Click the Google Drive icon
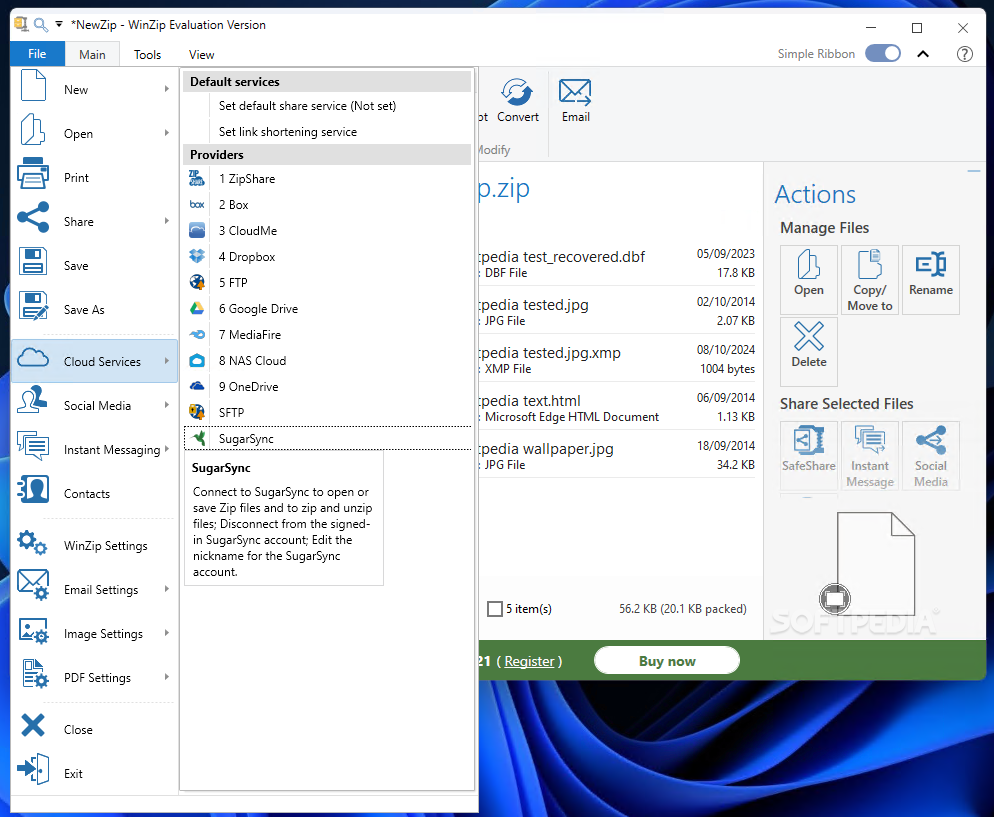The image size is (994, 817). coord(197,308)
